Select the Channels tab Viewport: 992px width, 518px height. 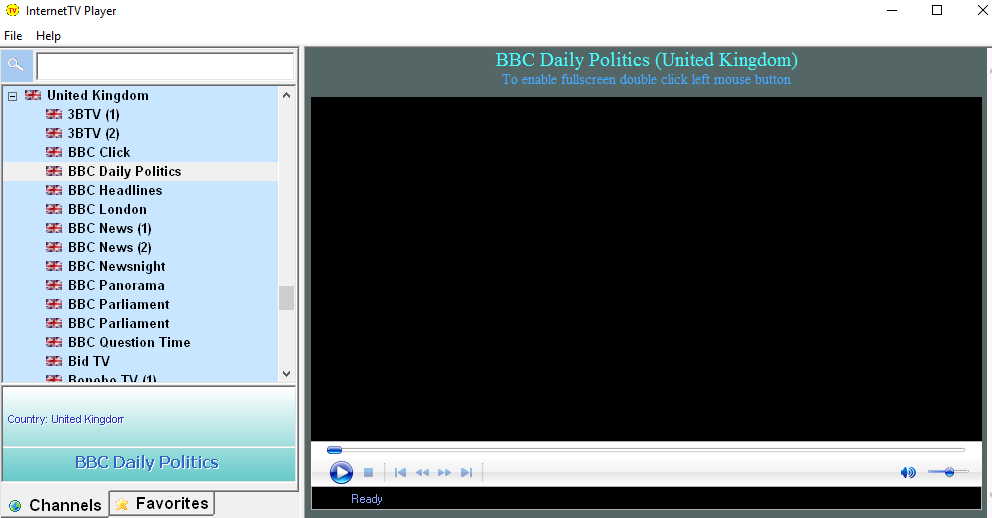point(55,505)
